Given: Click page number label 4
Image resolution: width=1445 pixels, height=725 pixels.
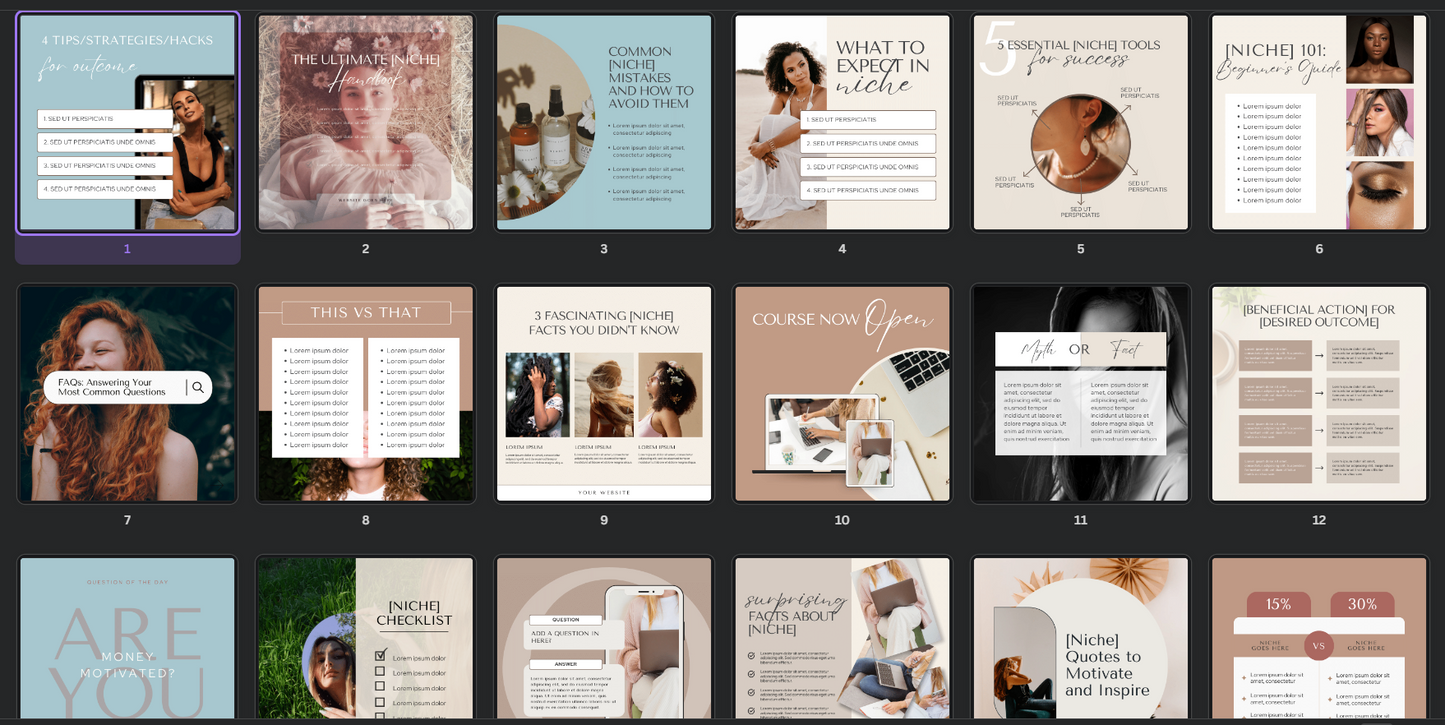Looking at the screenshot, I should pyautogui.click(x=842, y=249).
